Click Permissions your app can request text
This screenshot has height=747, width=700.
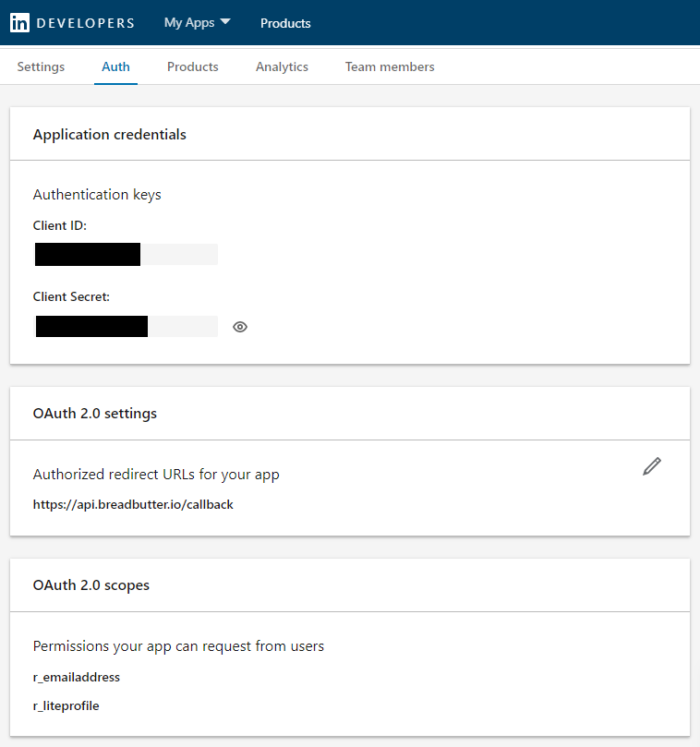pos(178,646)
